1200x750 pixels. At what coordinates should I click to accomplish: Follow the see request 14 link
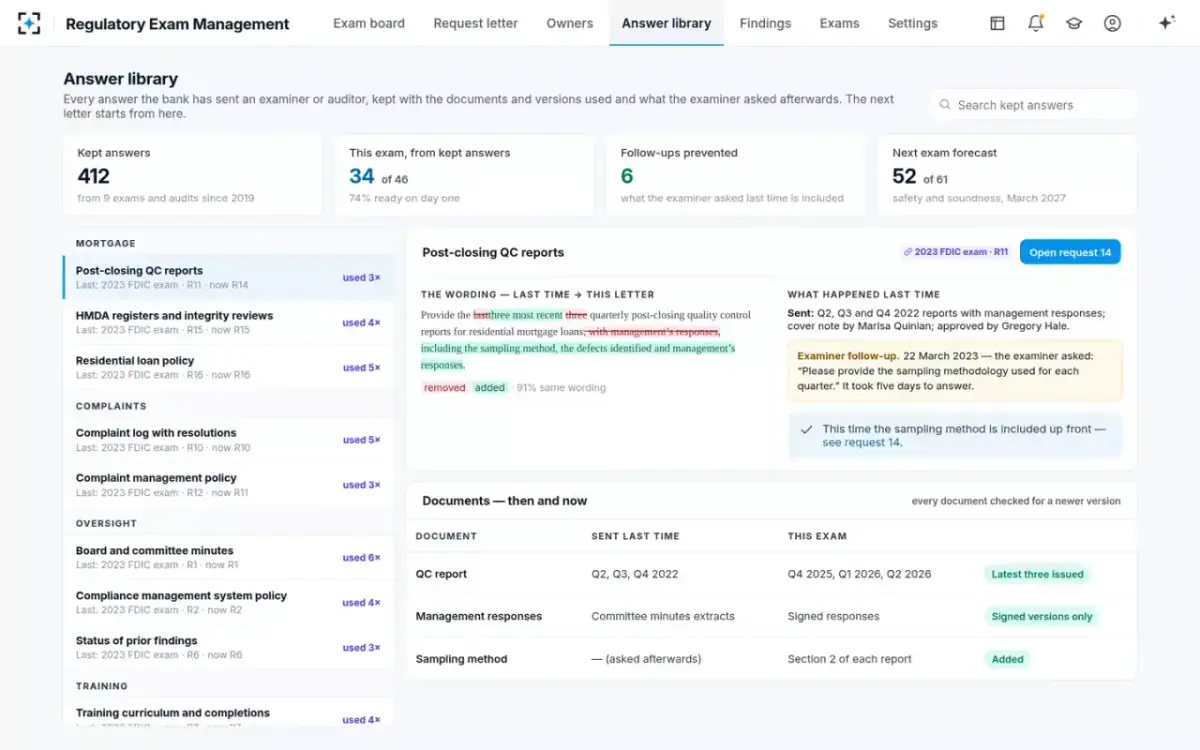[862, 442]
